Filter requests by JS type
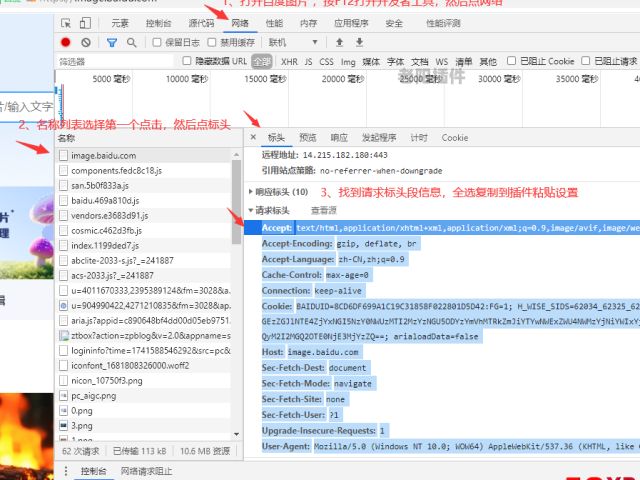640x480 pixels. pyautogui.click(x=308, y=62)
